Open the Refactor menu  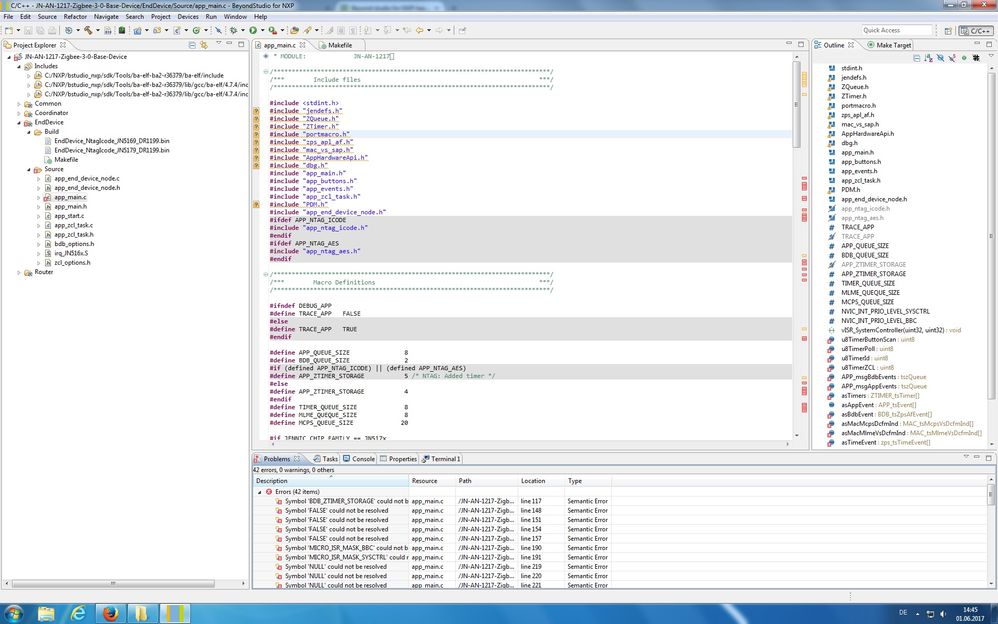tap(75, 17)
